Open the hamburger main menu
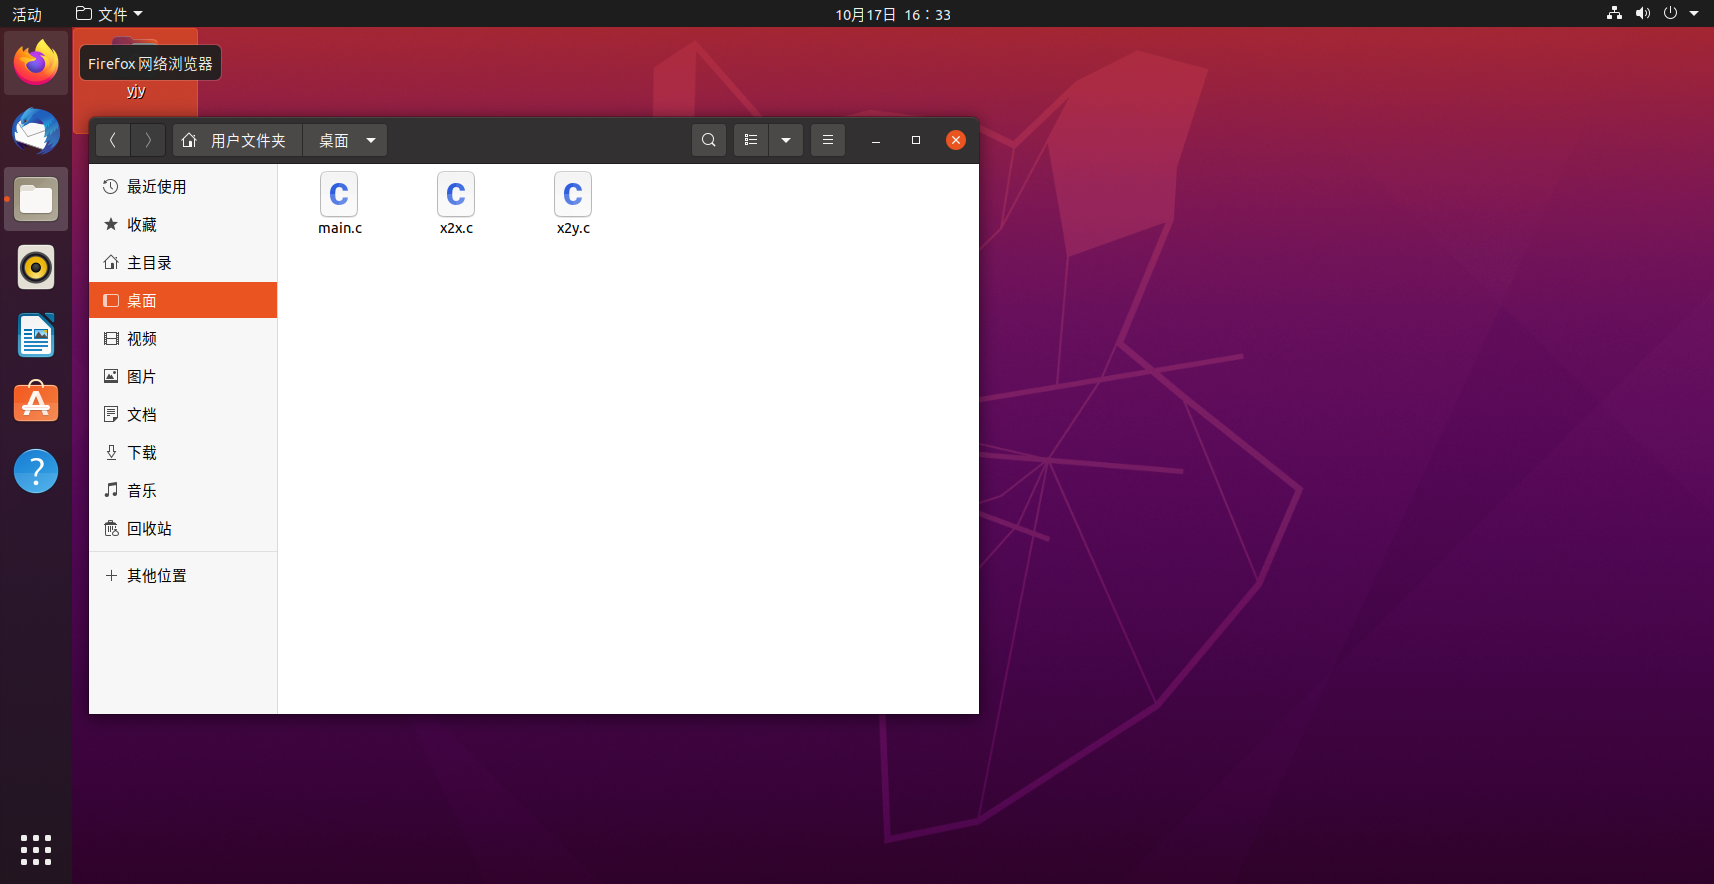Viewport: 1714px width, 884px height. (x=828, y=140)
